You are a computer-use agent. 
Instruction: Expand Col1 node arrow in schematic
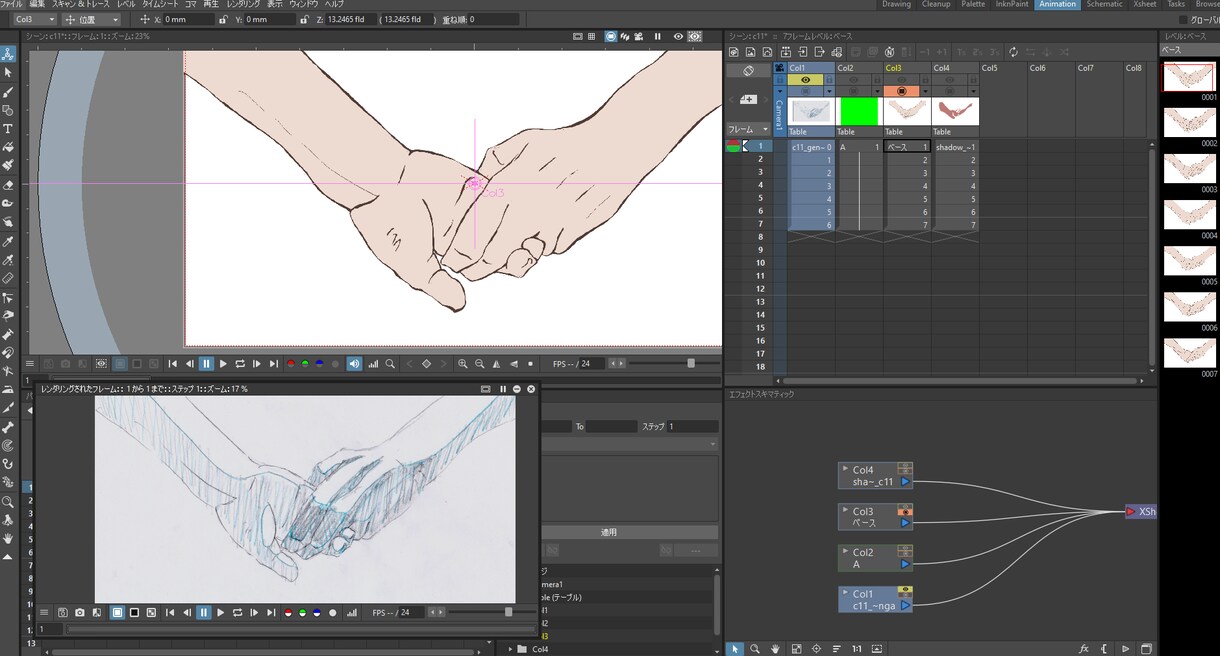click(845, 593)
